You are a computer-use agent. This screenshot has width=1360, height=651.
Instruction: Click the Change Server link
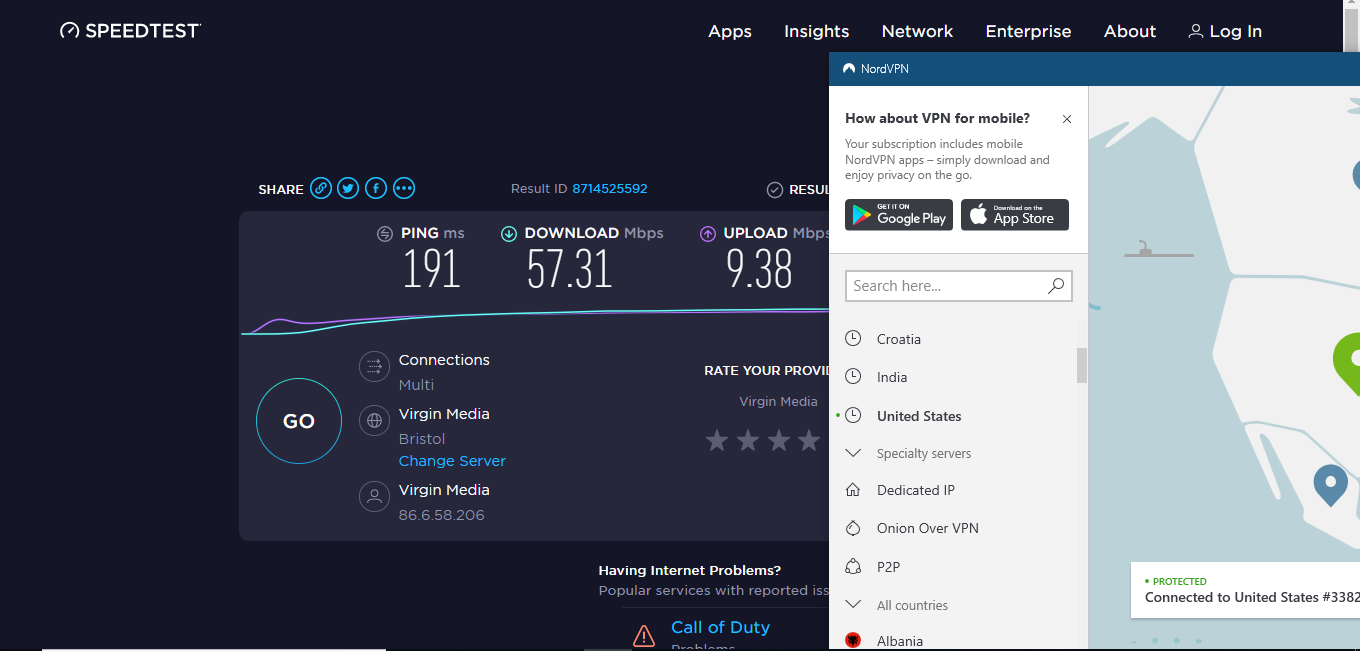point(452,461)
